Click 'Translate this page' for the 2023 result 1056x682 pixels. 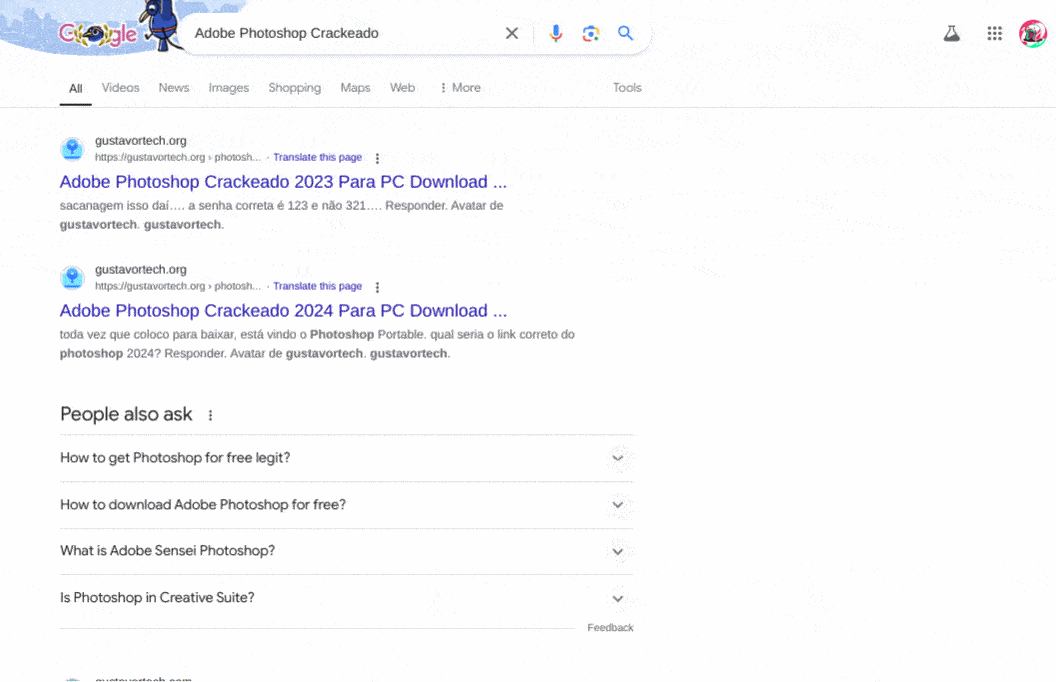[x=317, y=157]
